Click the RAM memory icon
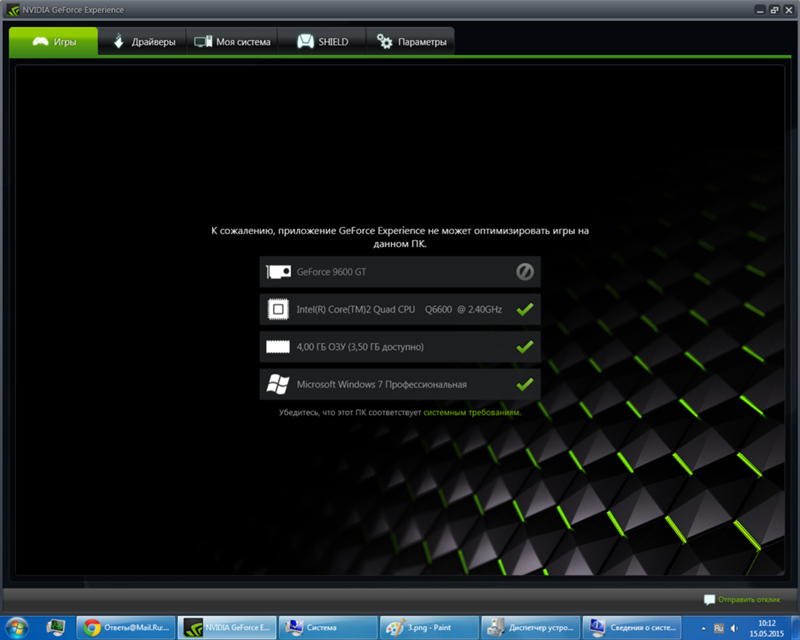The width and height of the screenshot is (800, 640). click(x=278, y=347)
